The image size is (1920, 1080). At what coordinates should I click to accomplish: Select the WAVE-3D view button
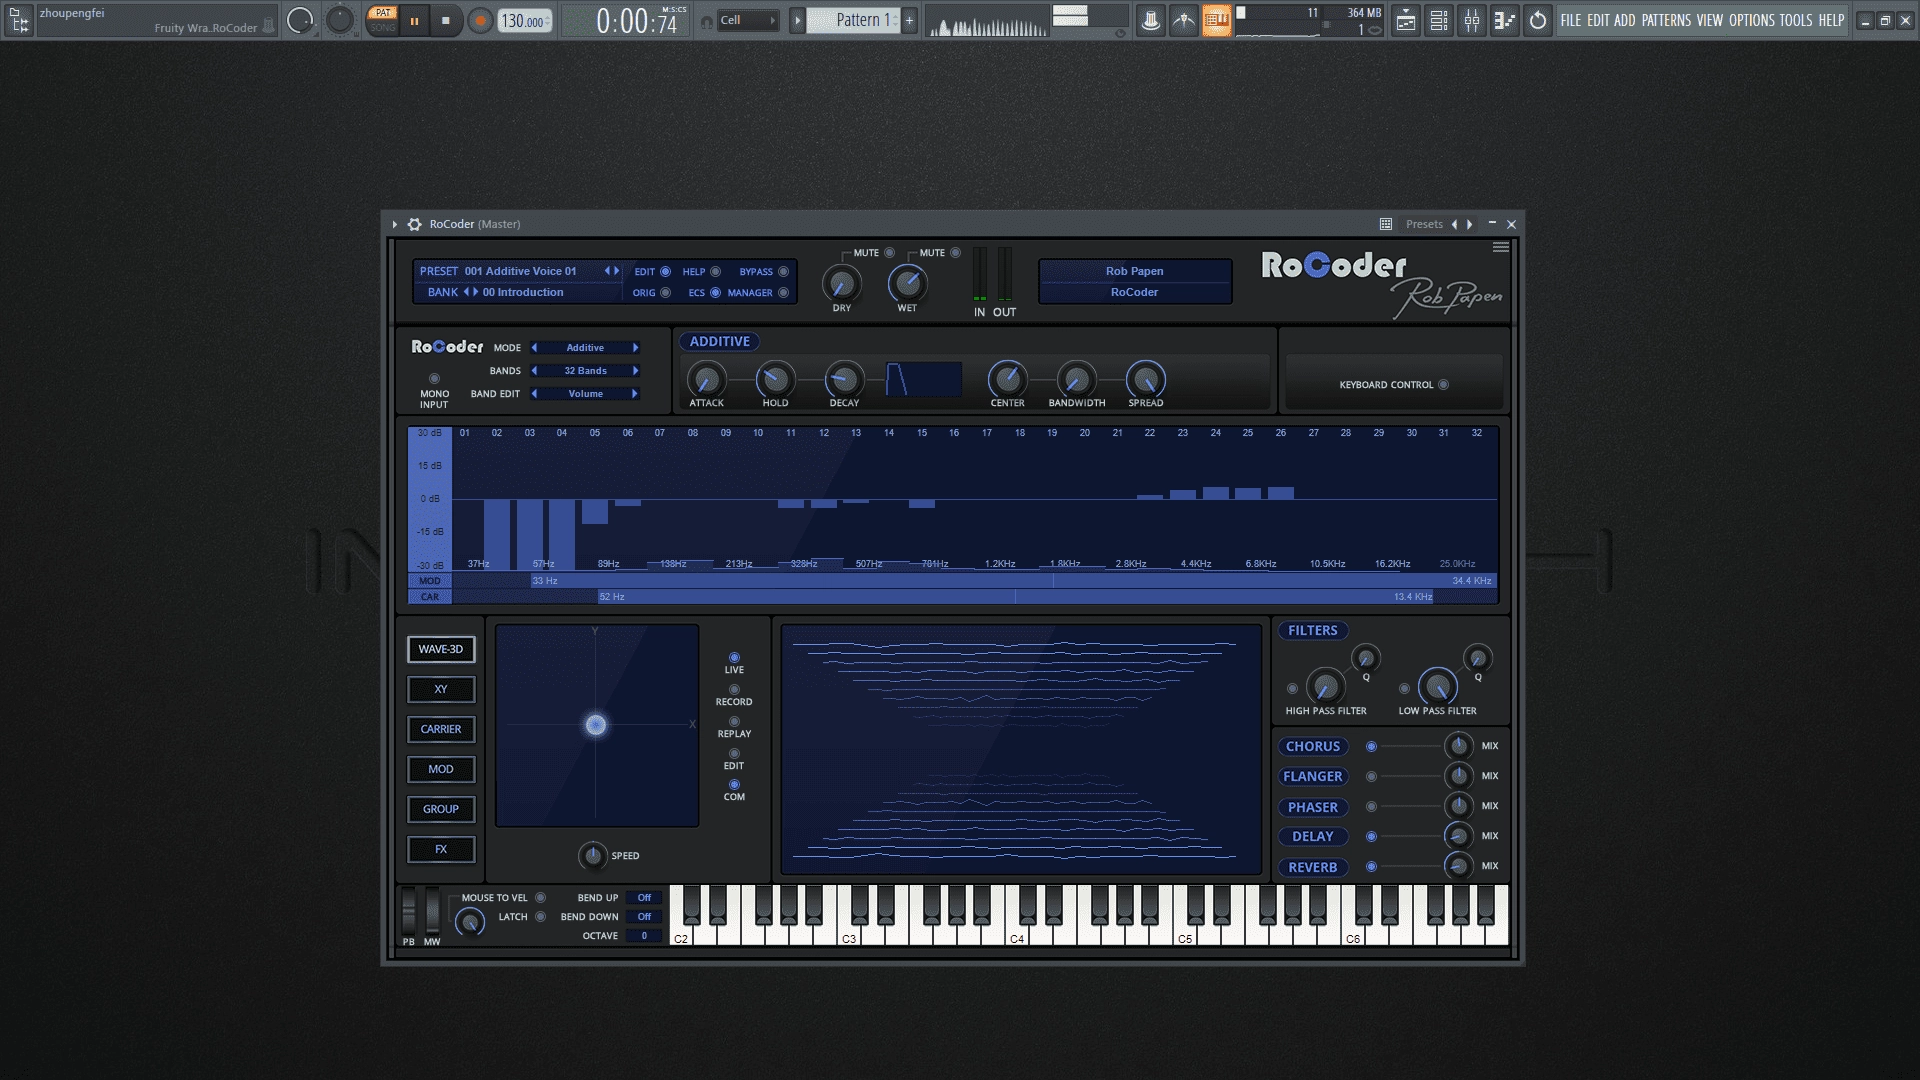point(441,650)
